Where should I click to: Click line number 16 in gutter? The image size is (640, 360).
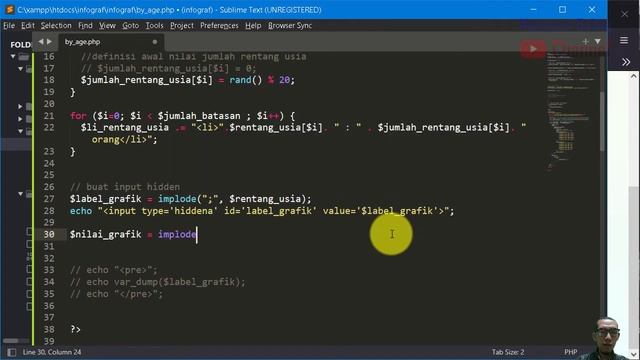(49, 56)
